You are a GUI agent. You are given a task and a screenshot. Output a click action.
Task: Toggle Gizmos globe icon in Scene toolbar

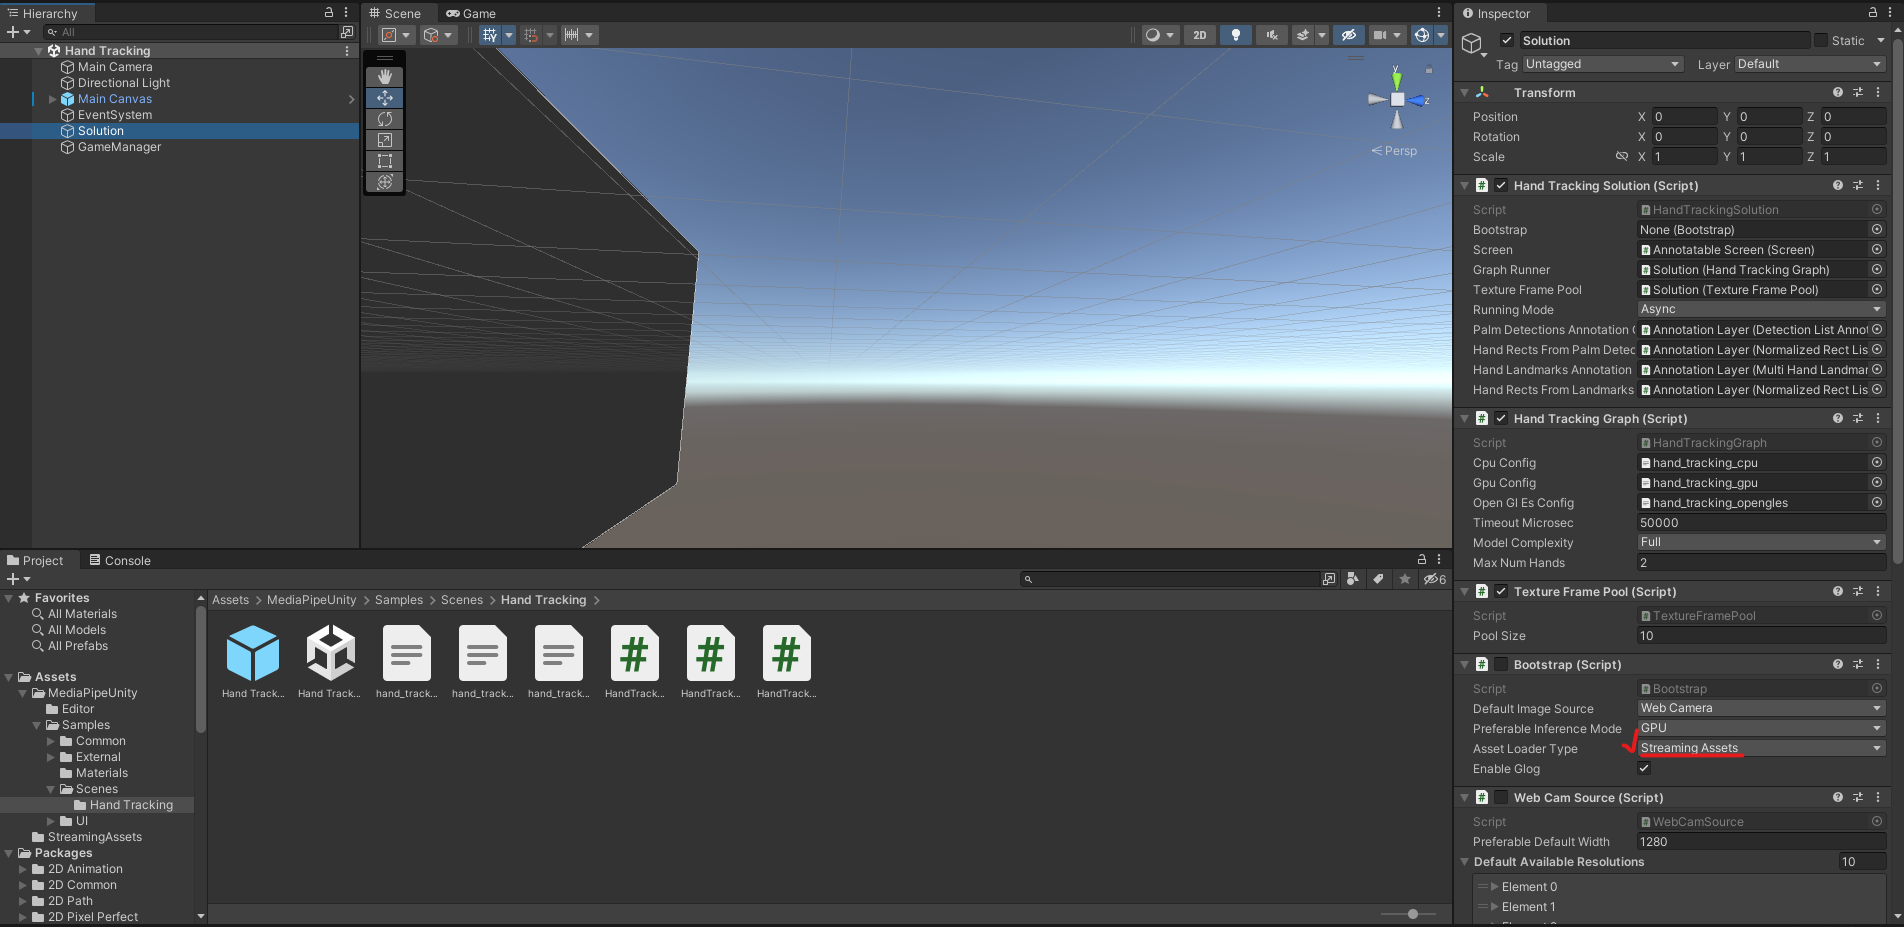point(1422,35)
